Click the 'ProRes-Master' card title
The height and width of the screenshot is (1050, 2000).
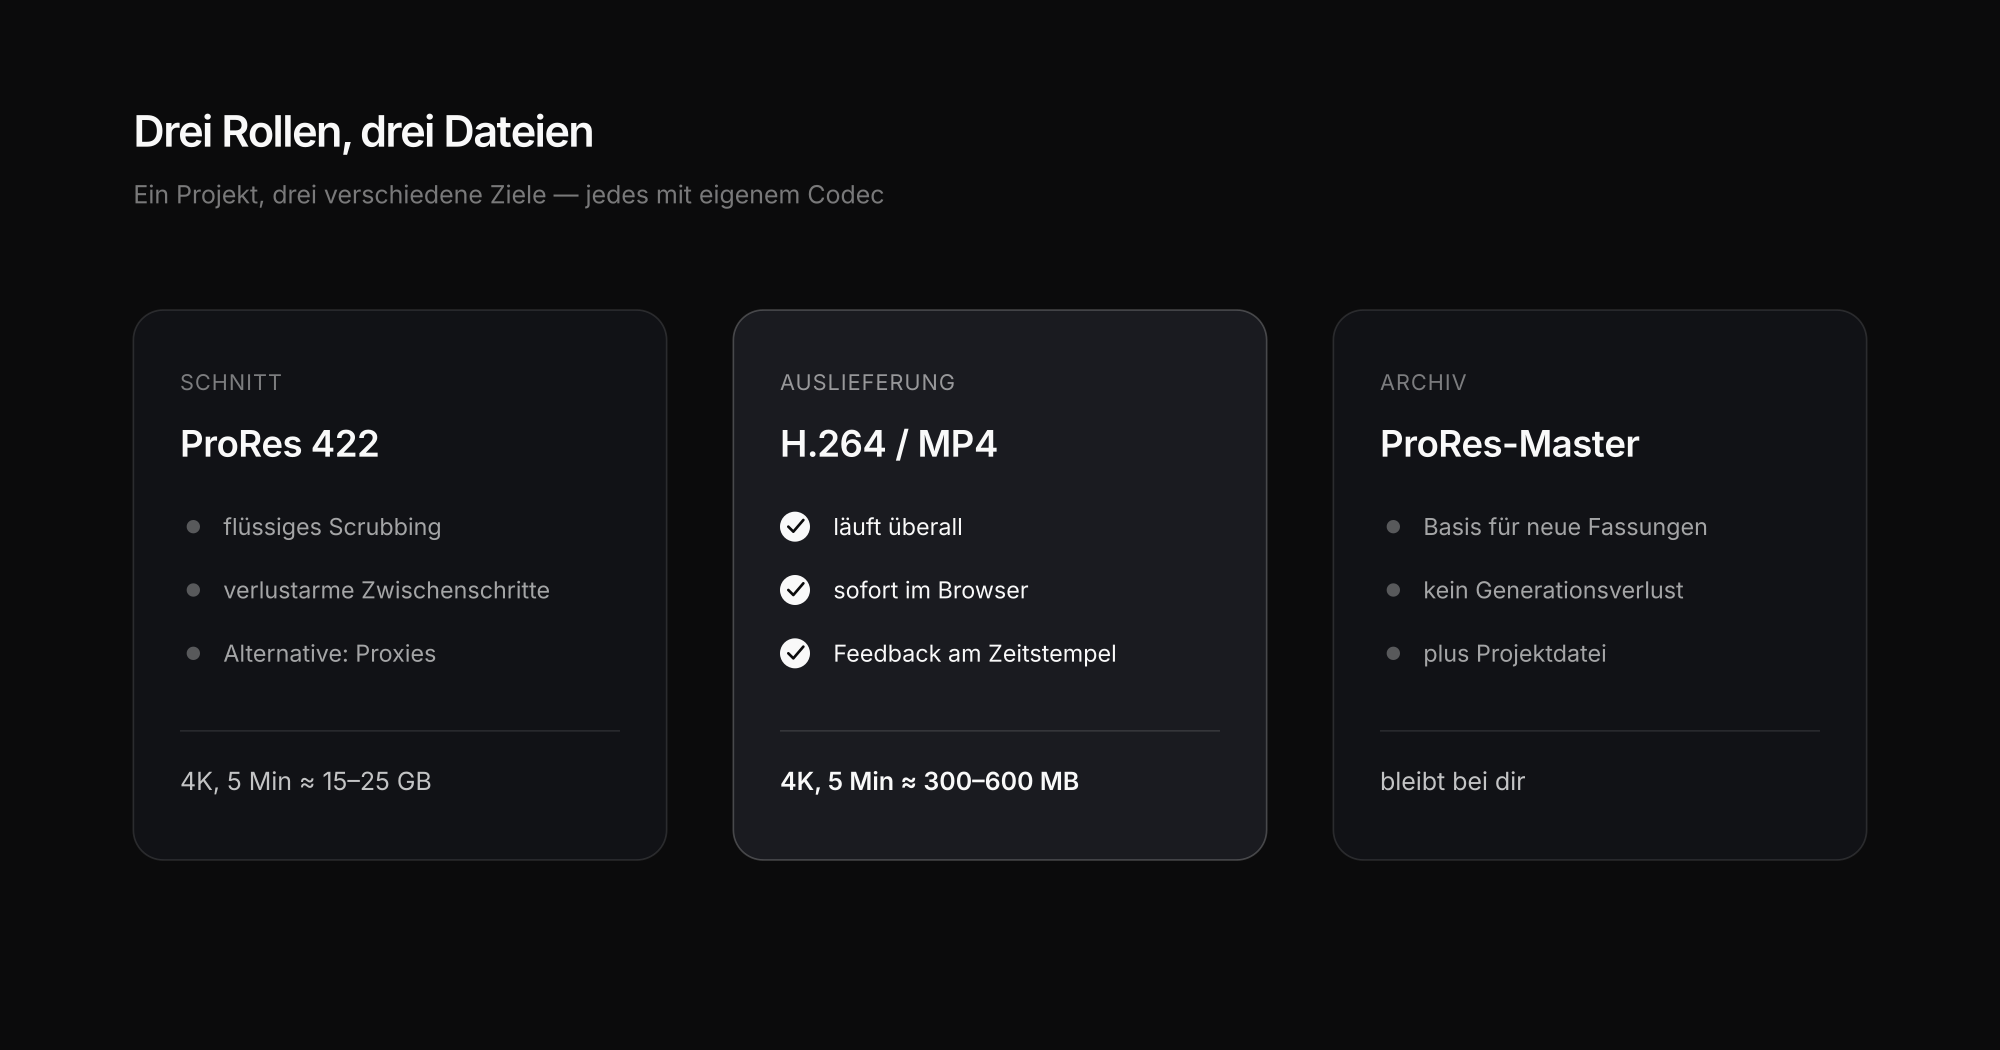(1510, 444)
